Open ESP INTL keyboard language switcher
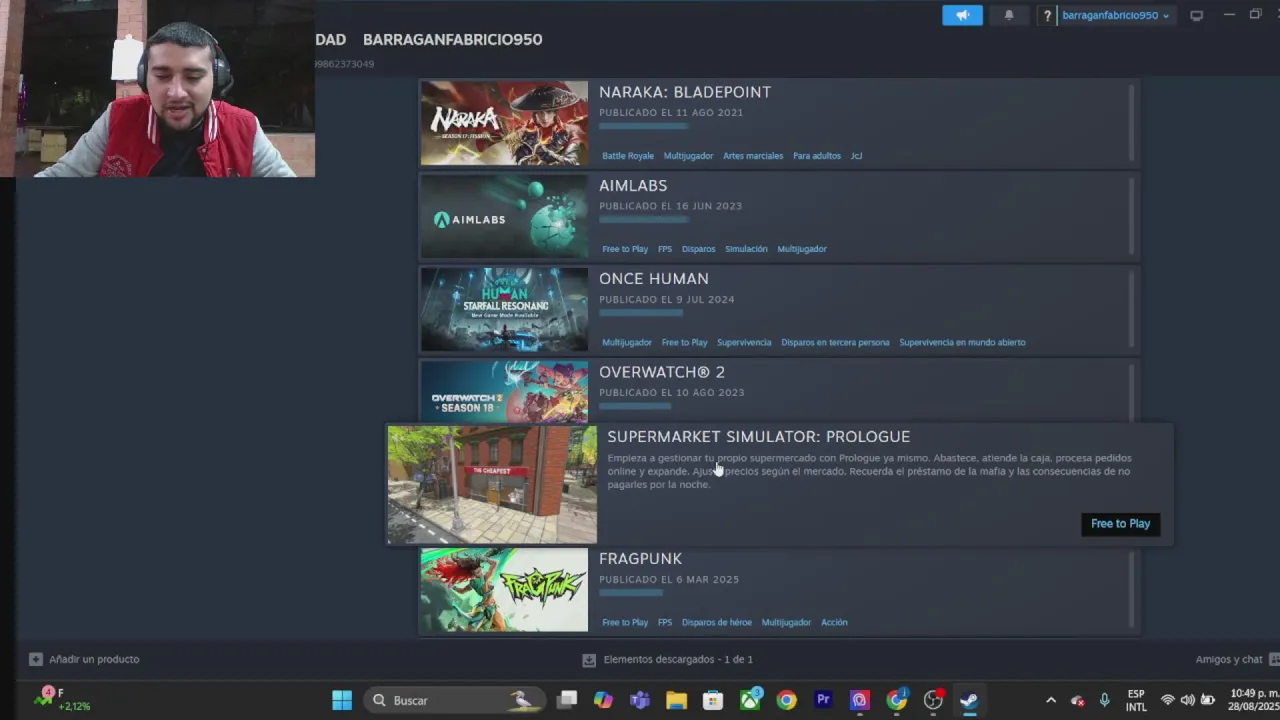 pos(1136,700)
